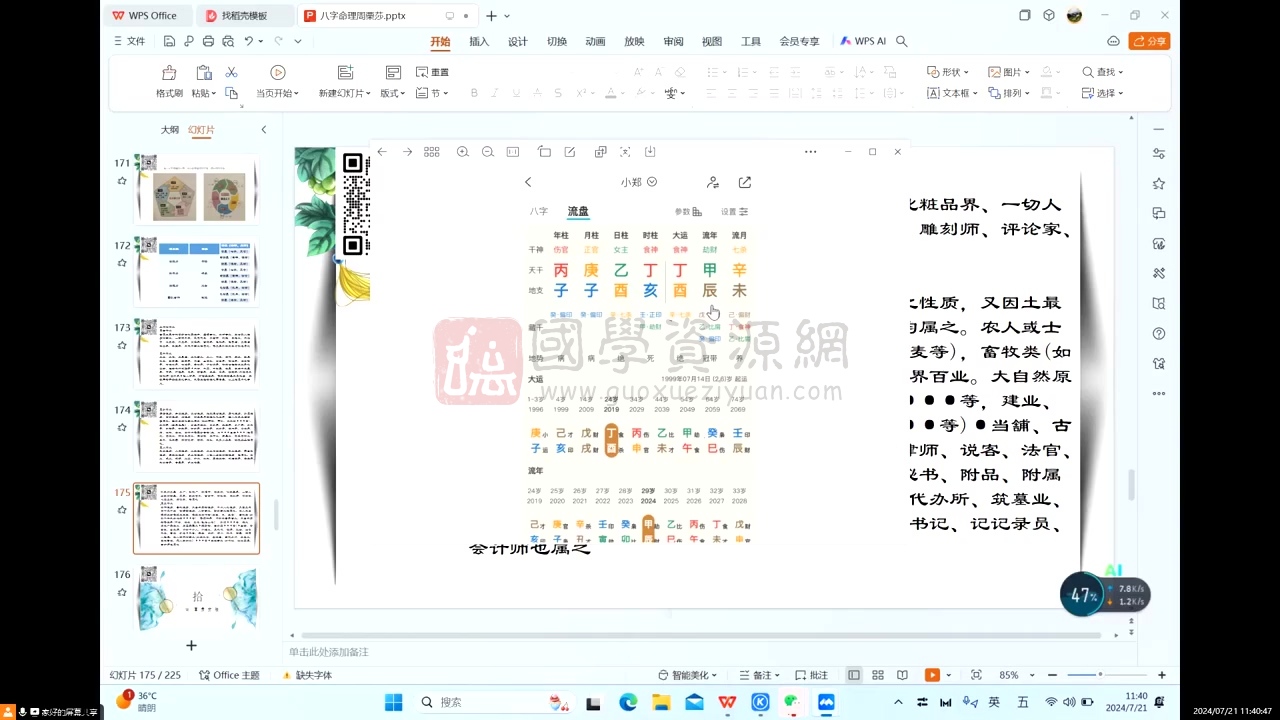Click the rotate icon in viewer toolbar
Image resolution: width=1280 pixels, height=720 pixels.
tap(544, 152)
